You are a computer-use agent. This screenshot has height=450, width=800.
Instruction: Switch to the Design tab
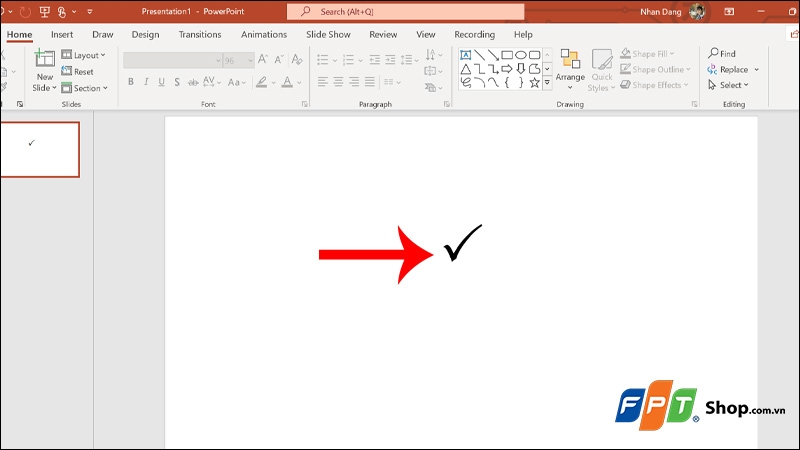pyautogui.click(x=145, y=34)
